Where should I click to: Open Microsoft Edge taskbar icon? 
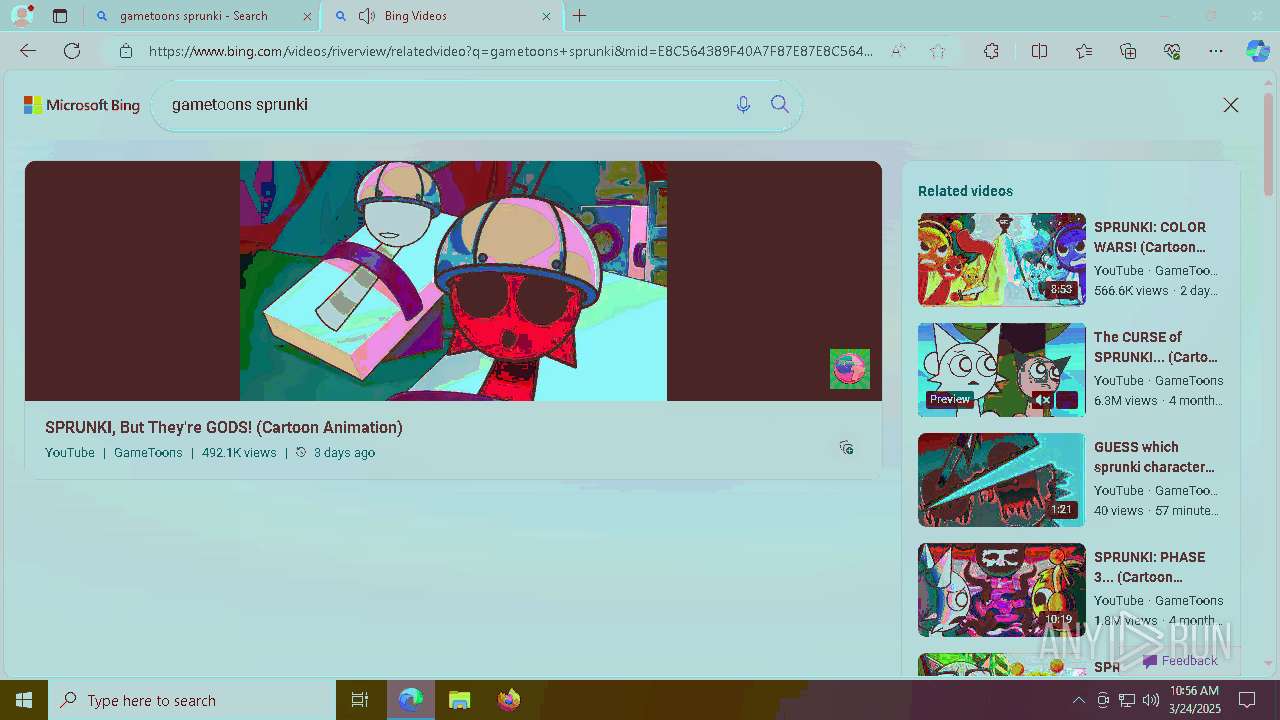tap(411, 700)
